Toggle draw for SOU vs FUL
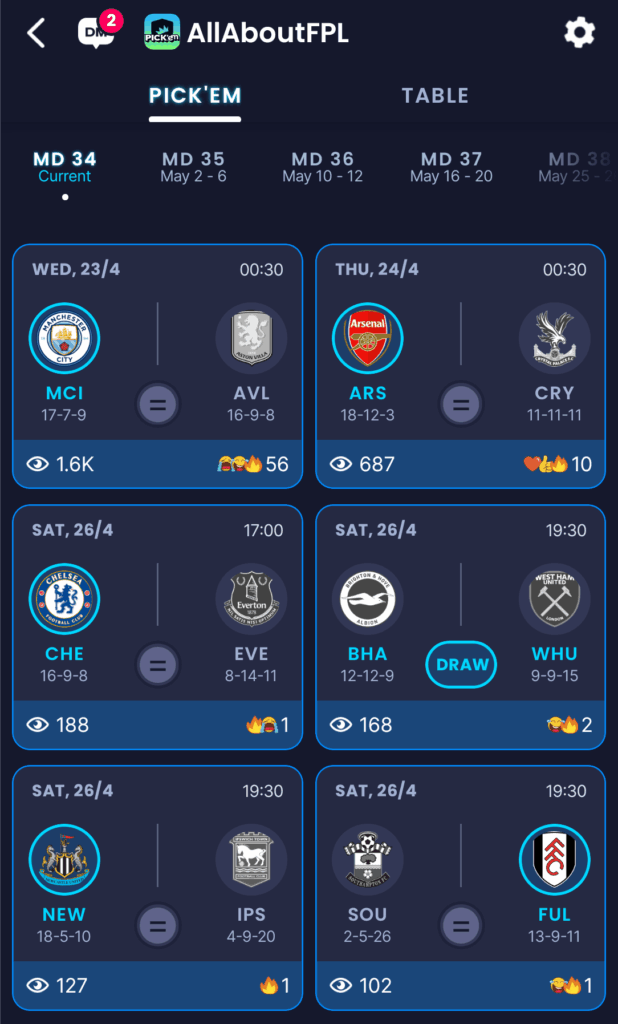 click(x=461, y=925)
